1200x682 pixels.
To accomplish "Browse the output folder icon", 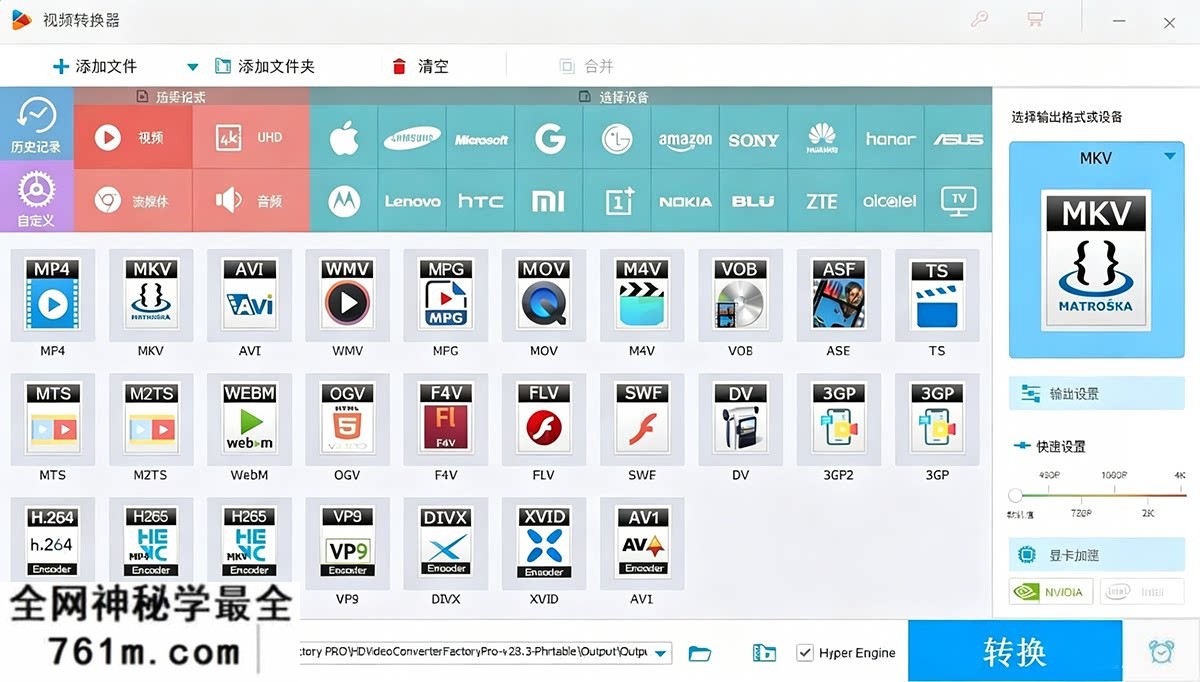I will pyautogui.click(x=700, y=653).
